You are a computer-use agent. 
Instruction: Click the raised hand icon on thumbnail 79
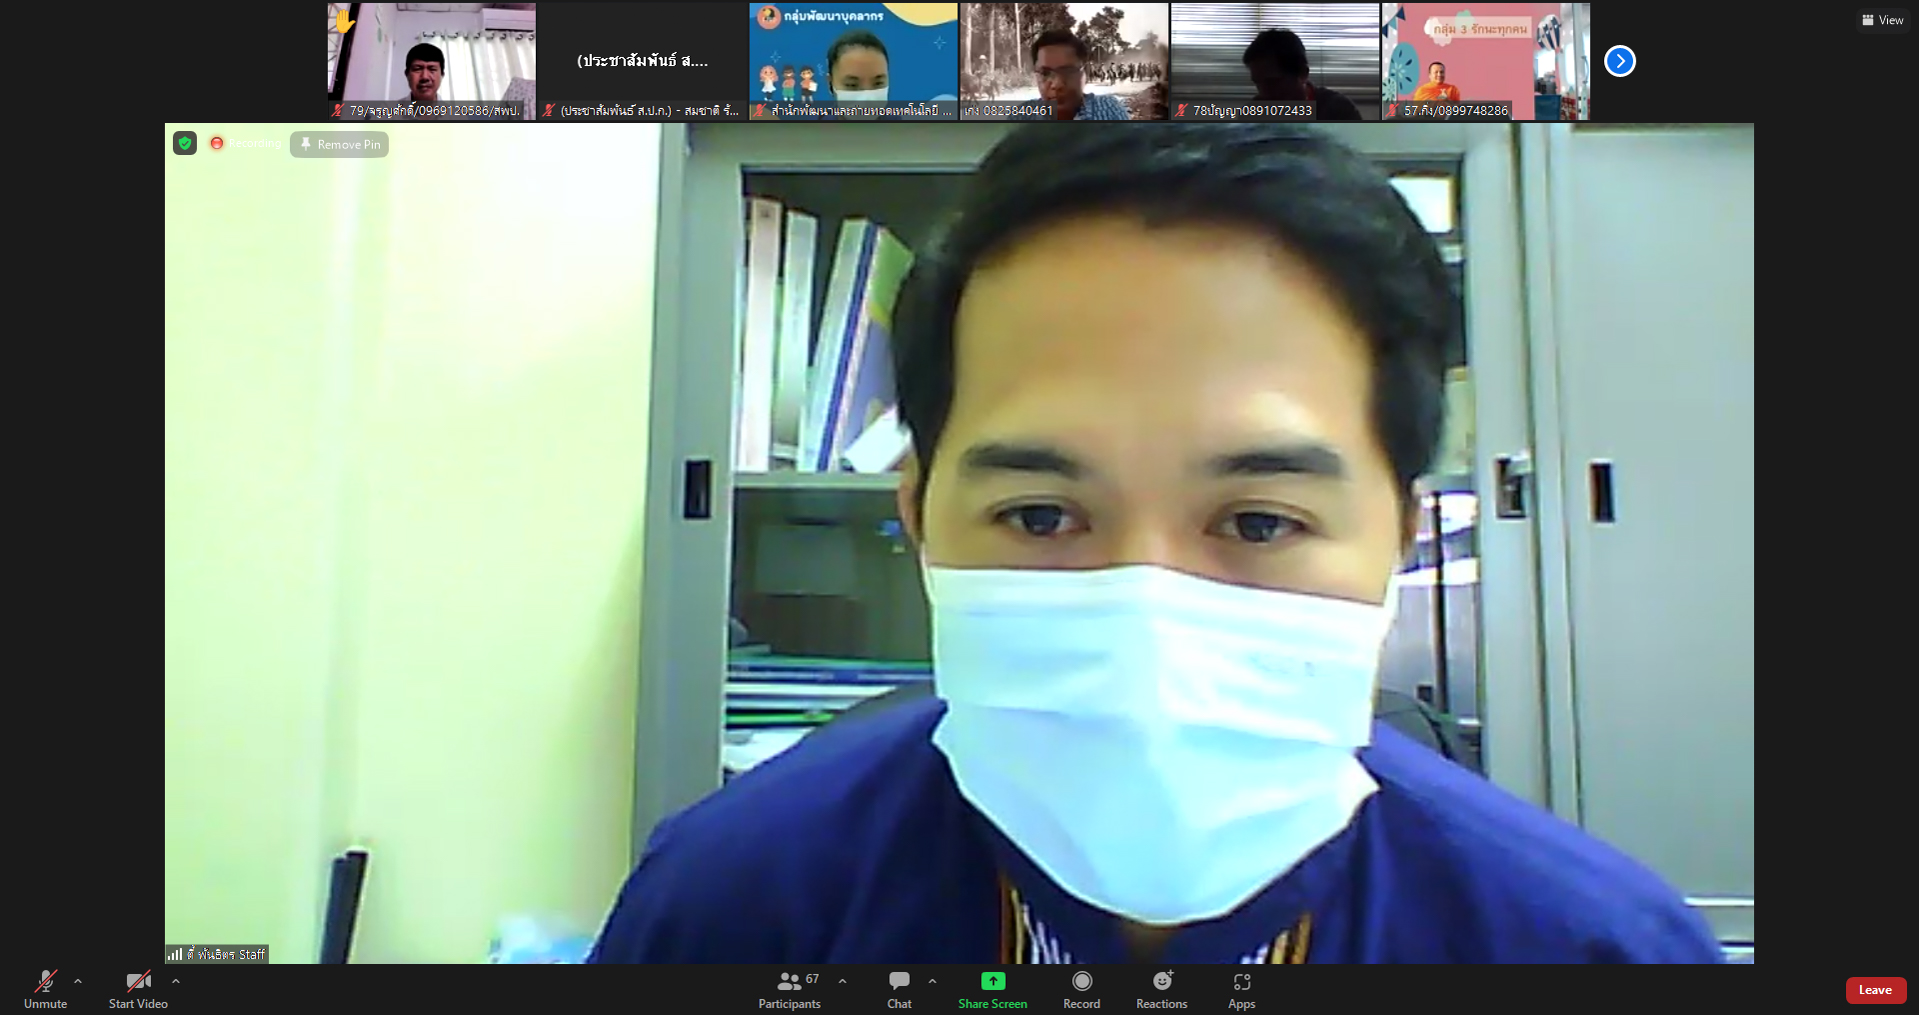click(x=344, y=20)
